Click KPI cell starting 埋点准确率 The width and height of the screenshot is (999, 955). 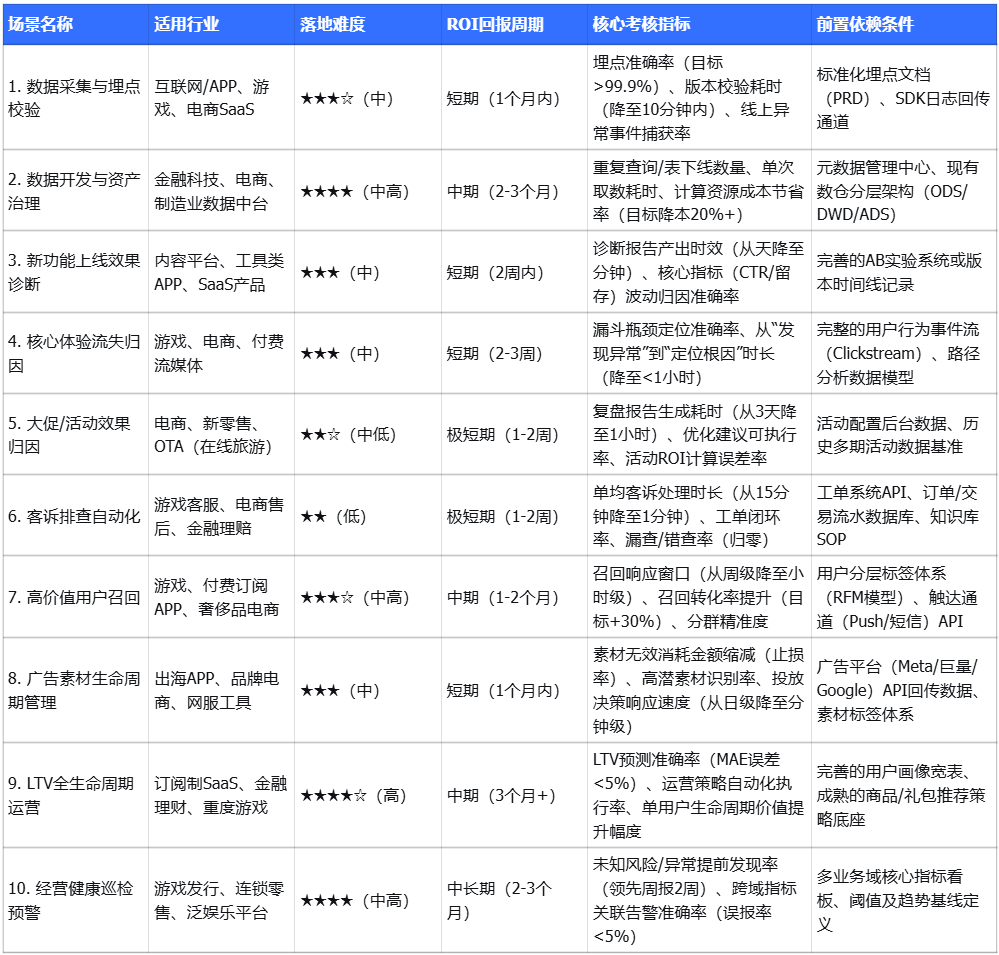click(700, 97)
